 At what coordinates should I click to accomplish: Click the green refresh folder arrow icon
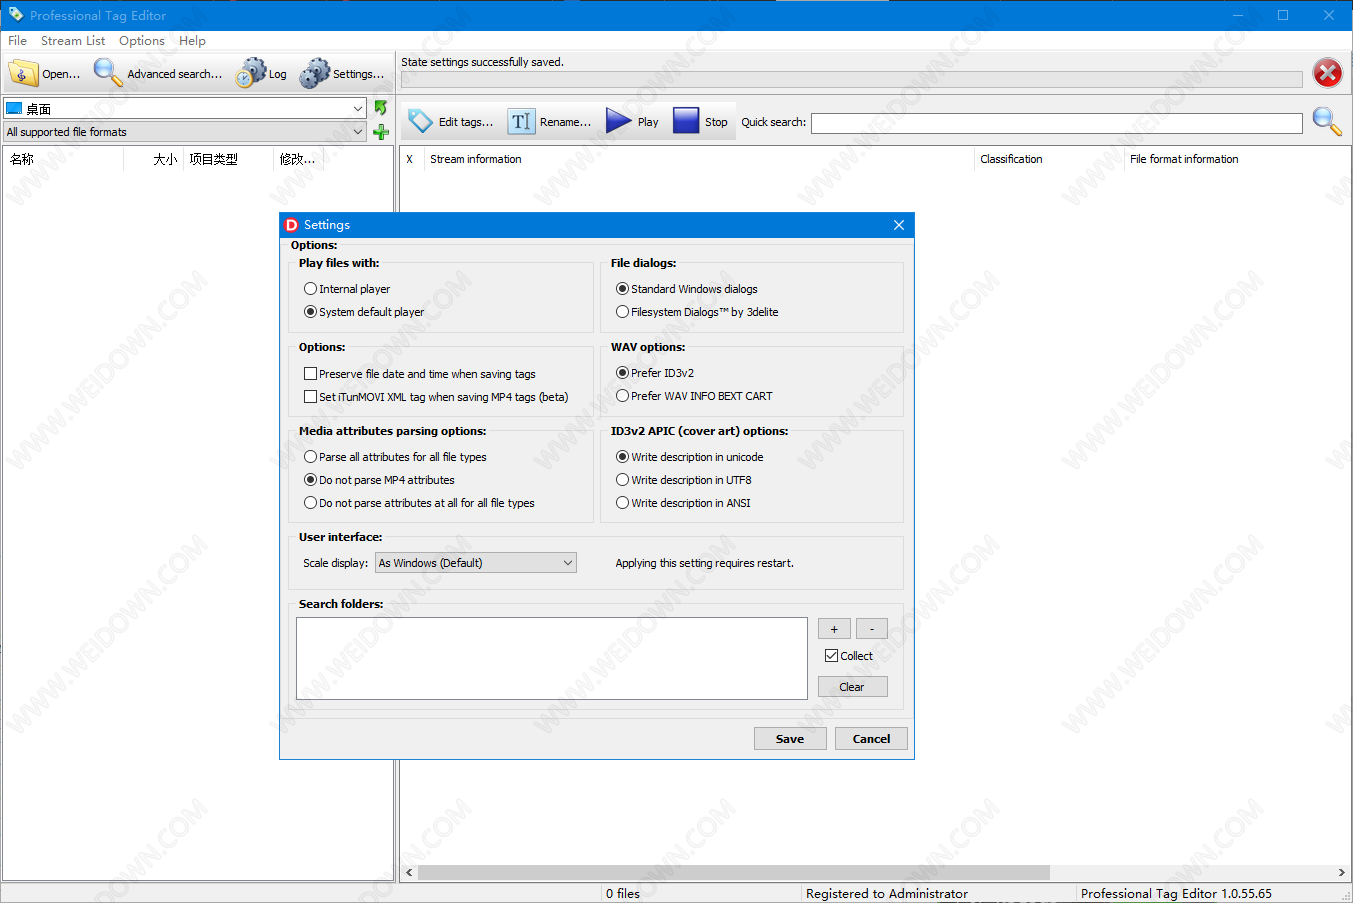point(380,107)
